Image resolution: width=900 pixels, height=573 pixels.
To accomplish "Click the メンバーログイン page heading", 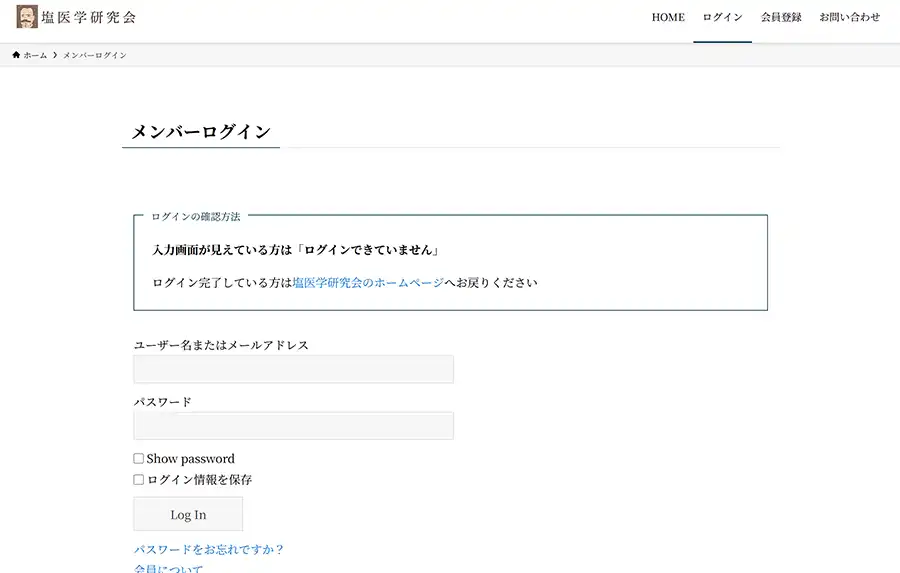I will [x=201, y=132].
